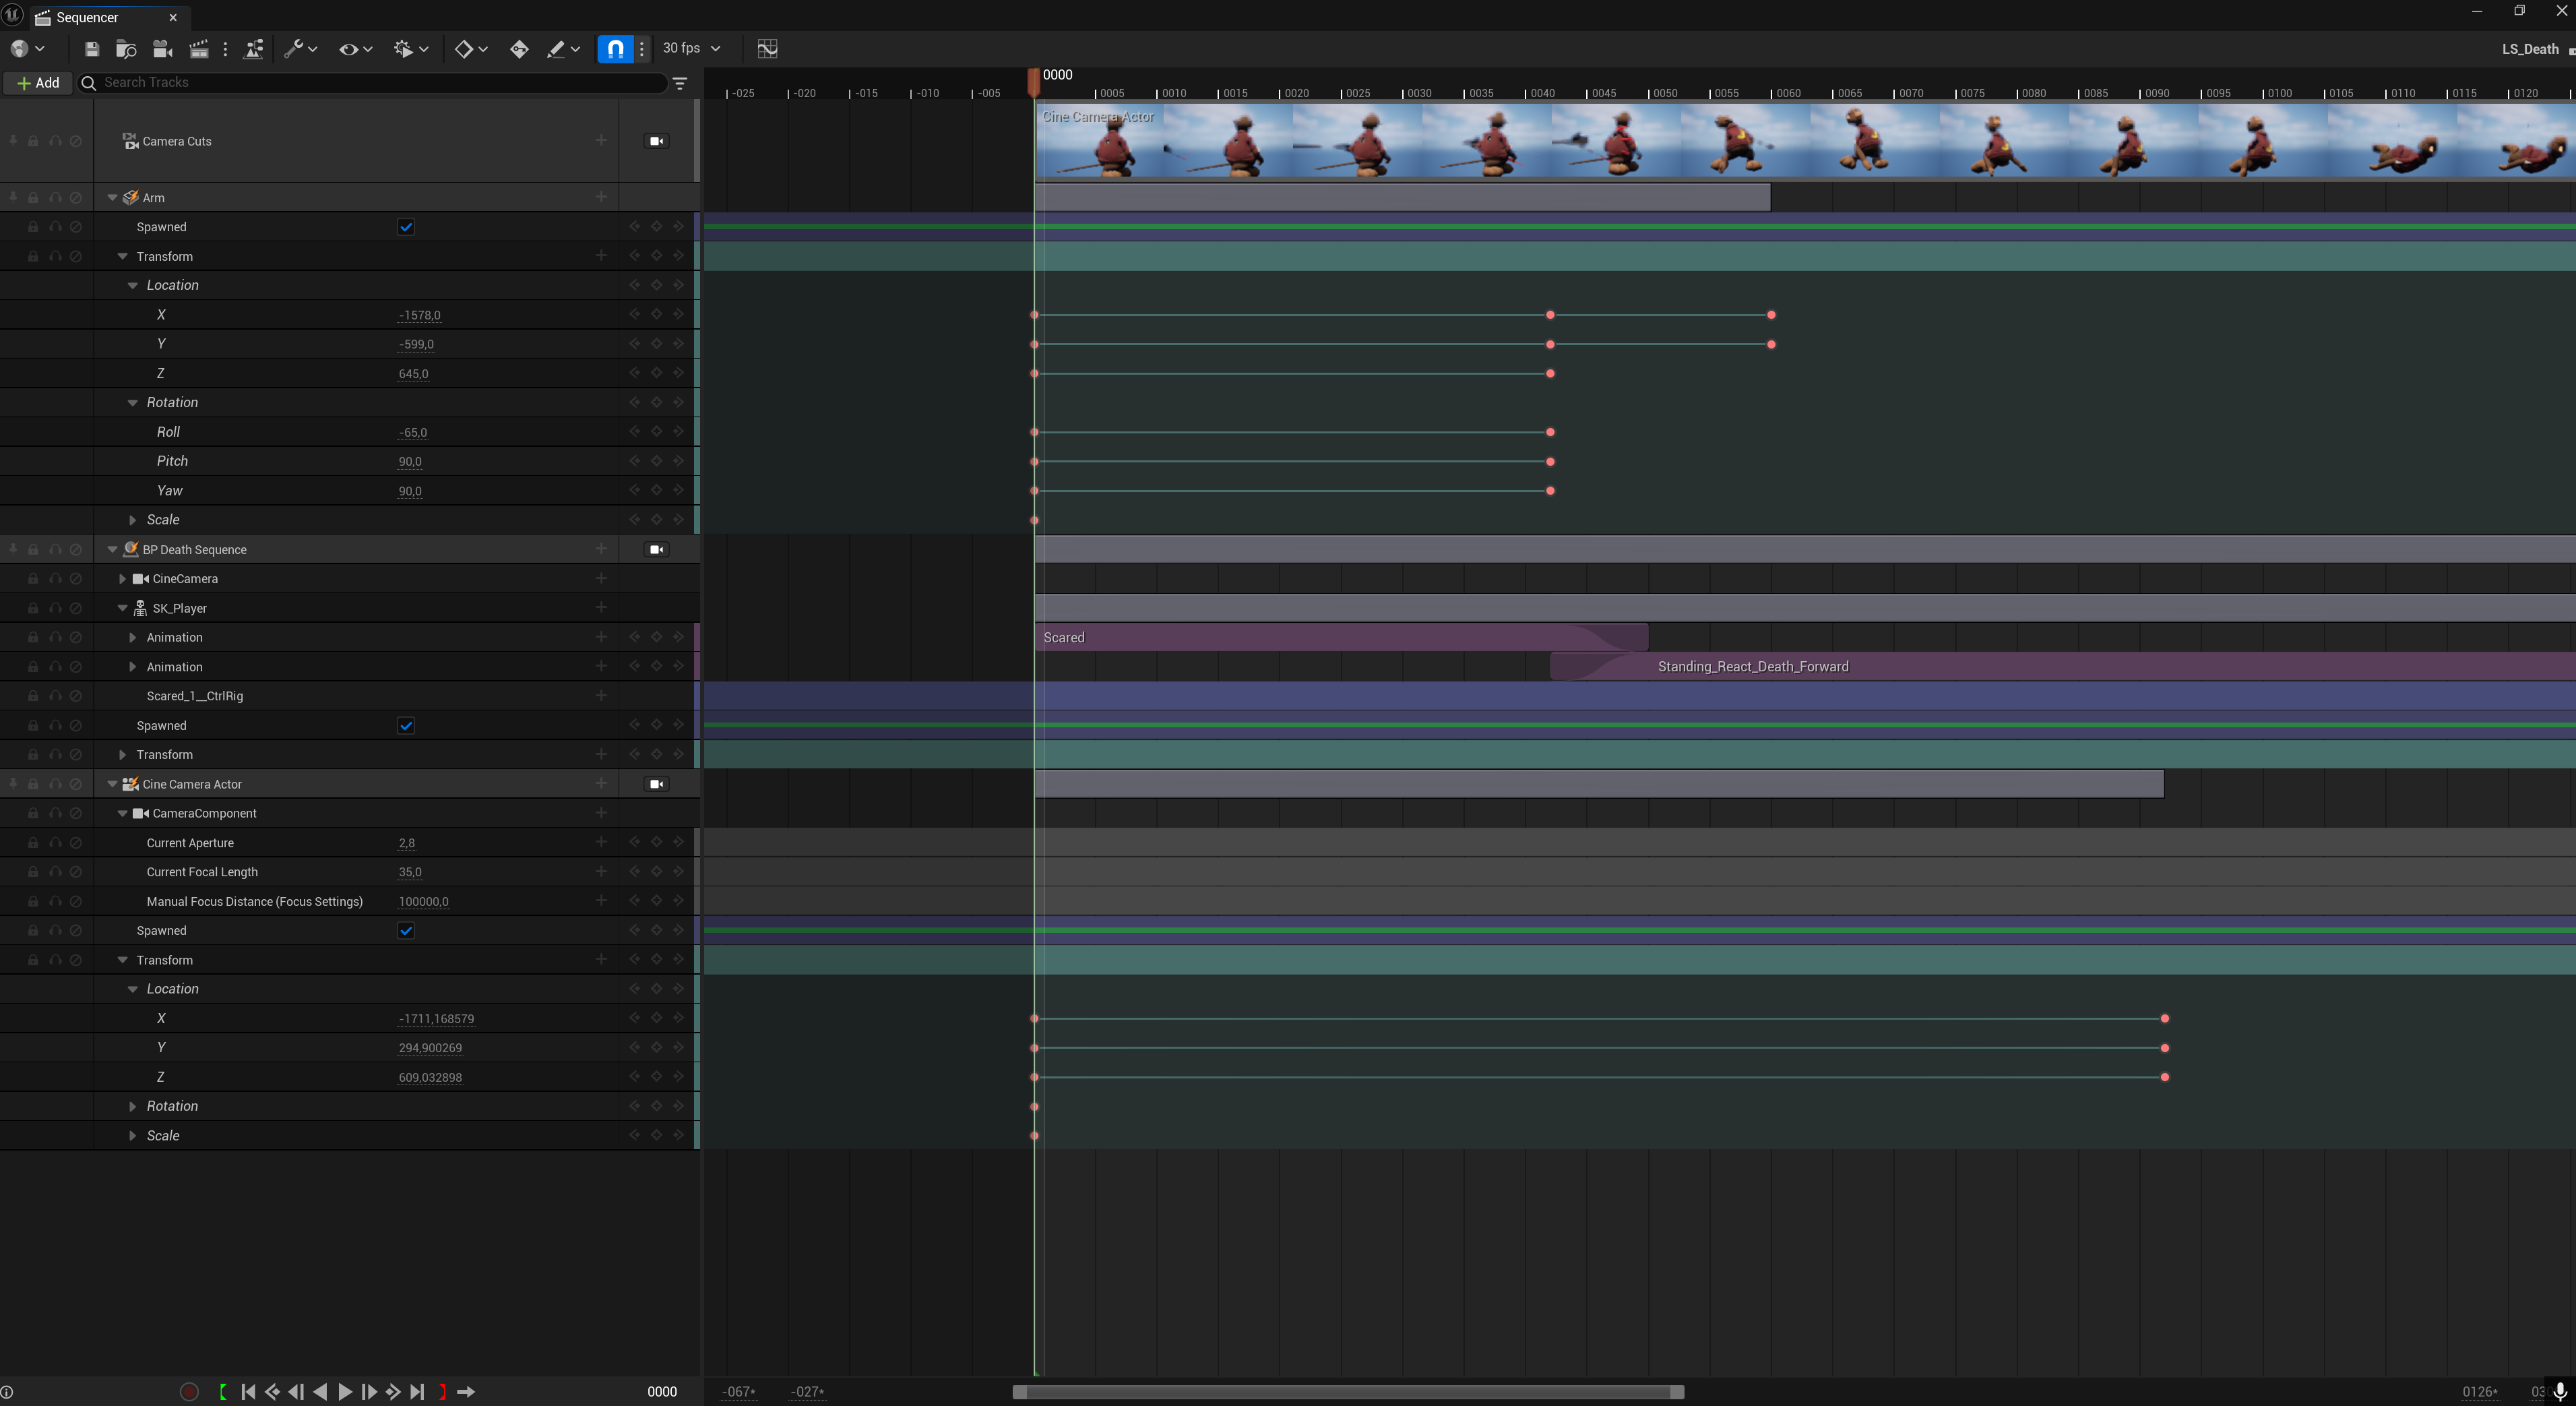Viewport: 2576px width, 1406px height.
Task: Open the Playback Options gear menu
Action: [411, 49]
